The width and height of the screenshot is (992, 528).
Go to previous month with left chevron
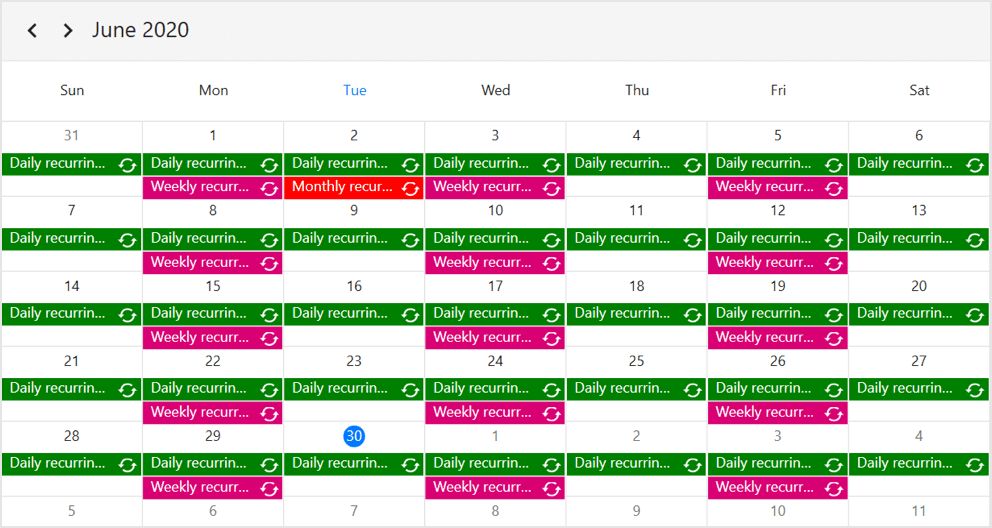(x=32, y=30)
